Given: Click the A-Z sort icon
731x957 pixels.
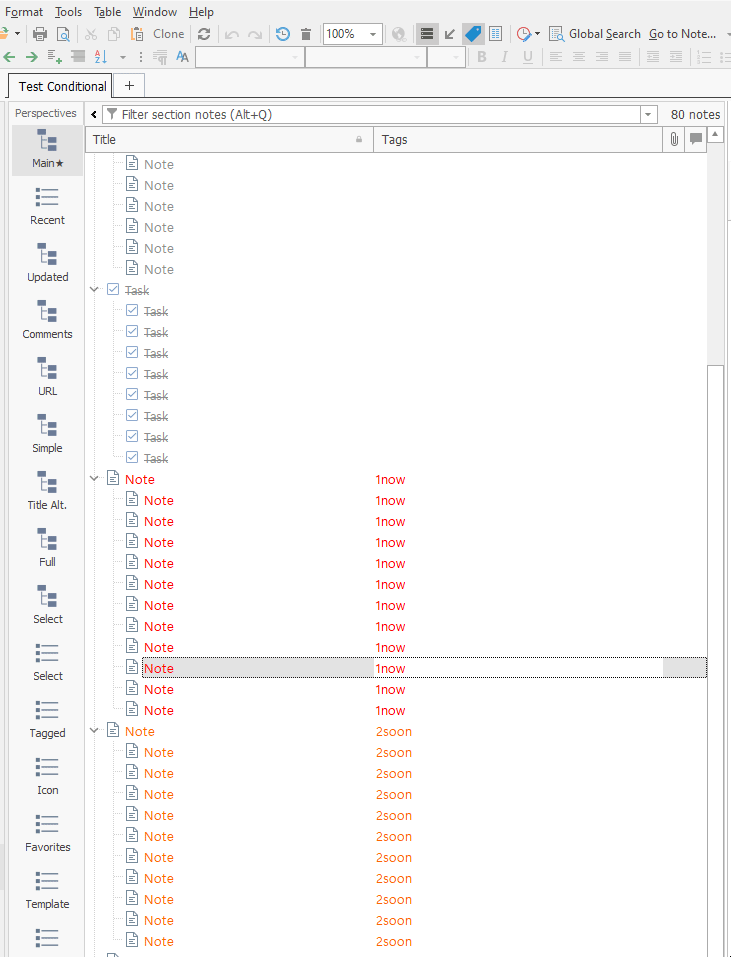Looking at the screenshot, I should click(x=101, y=57).
